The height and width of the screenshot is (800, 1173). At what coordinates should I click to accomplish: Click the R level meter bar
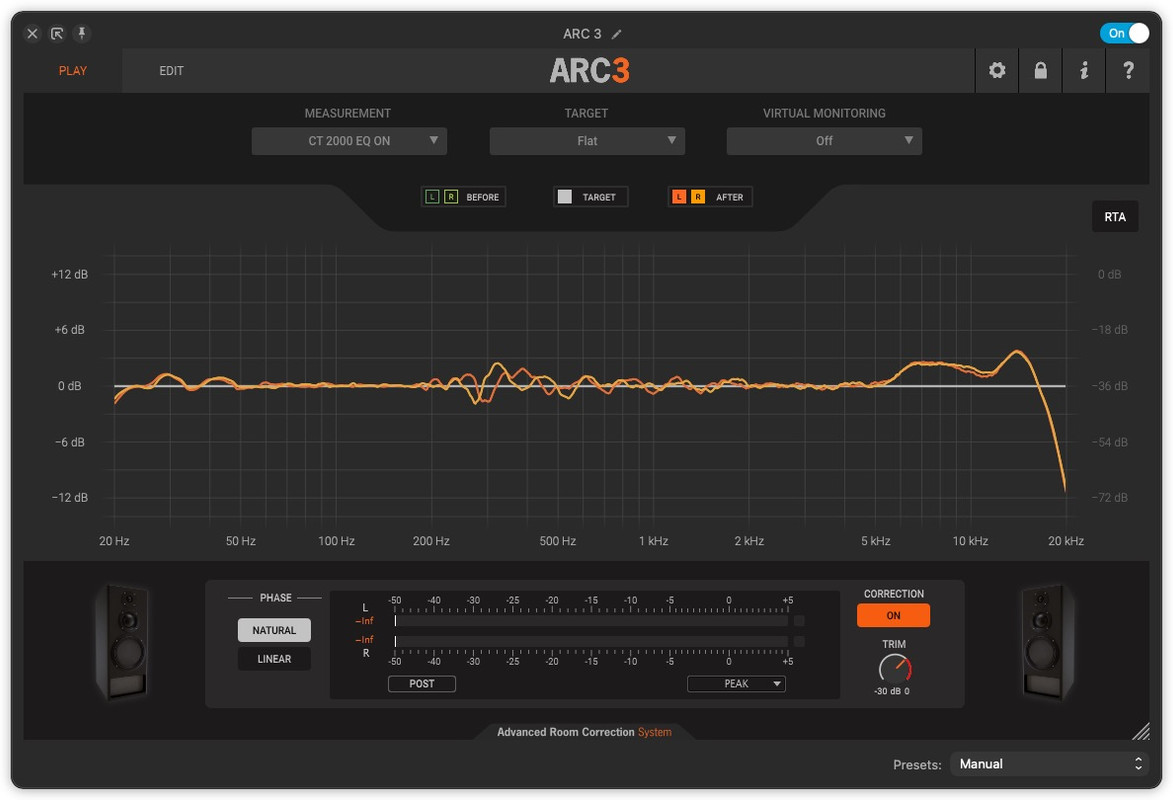pyautogui.click(x=591, y=641)
